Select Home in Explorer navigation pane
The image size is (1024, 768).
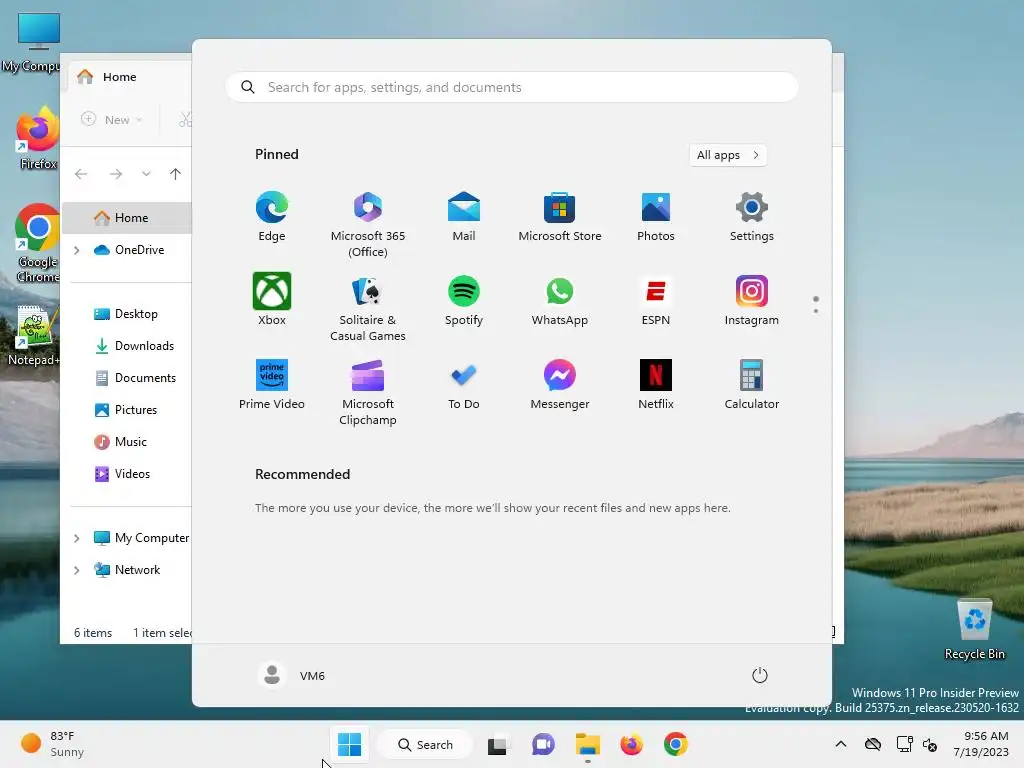click(127, 217)
